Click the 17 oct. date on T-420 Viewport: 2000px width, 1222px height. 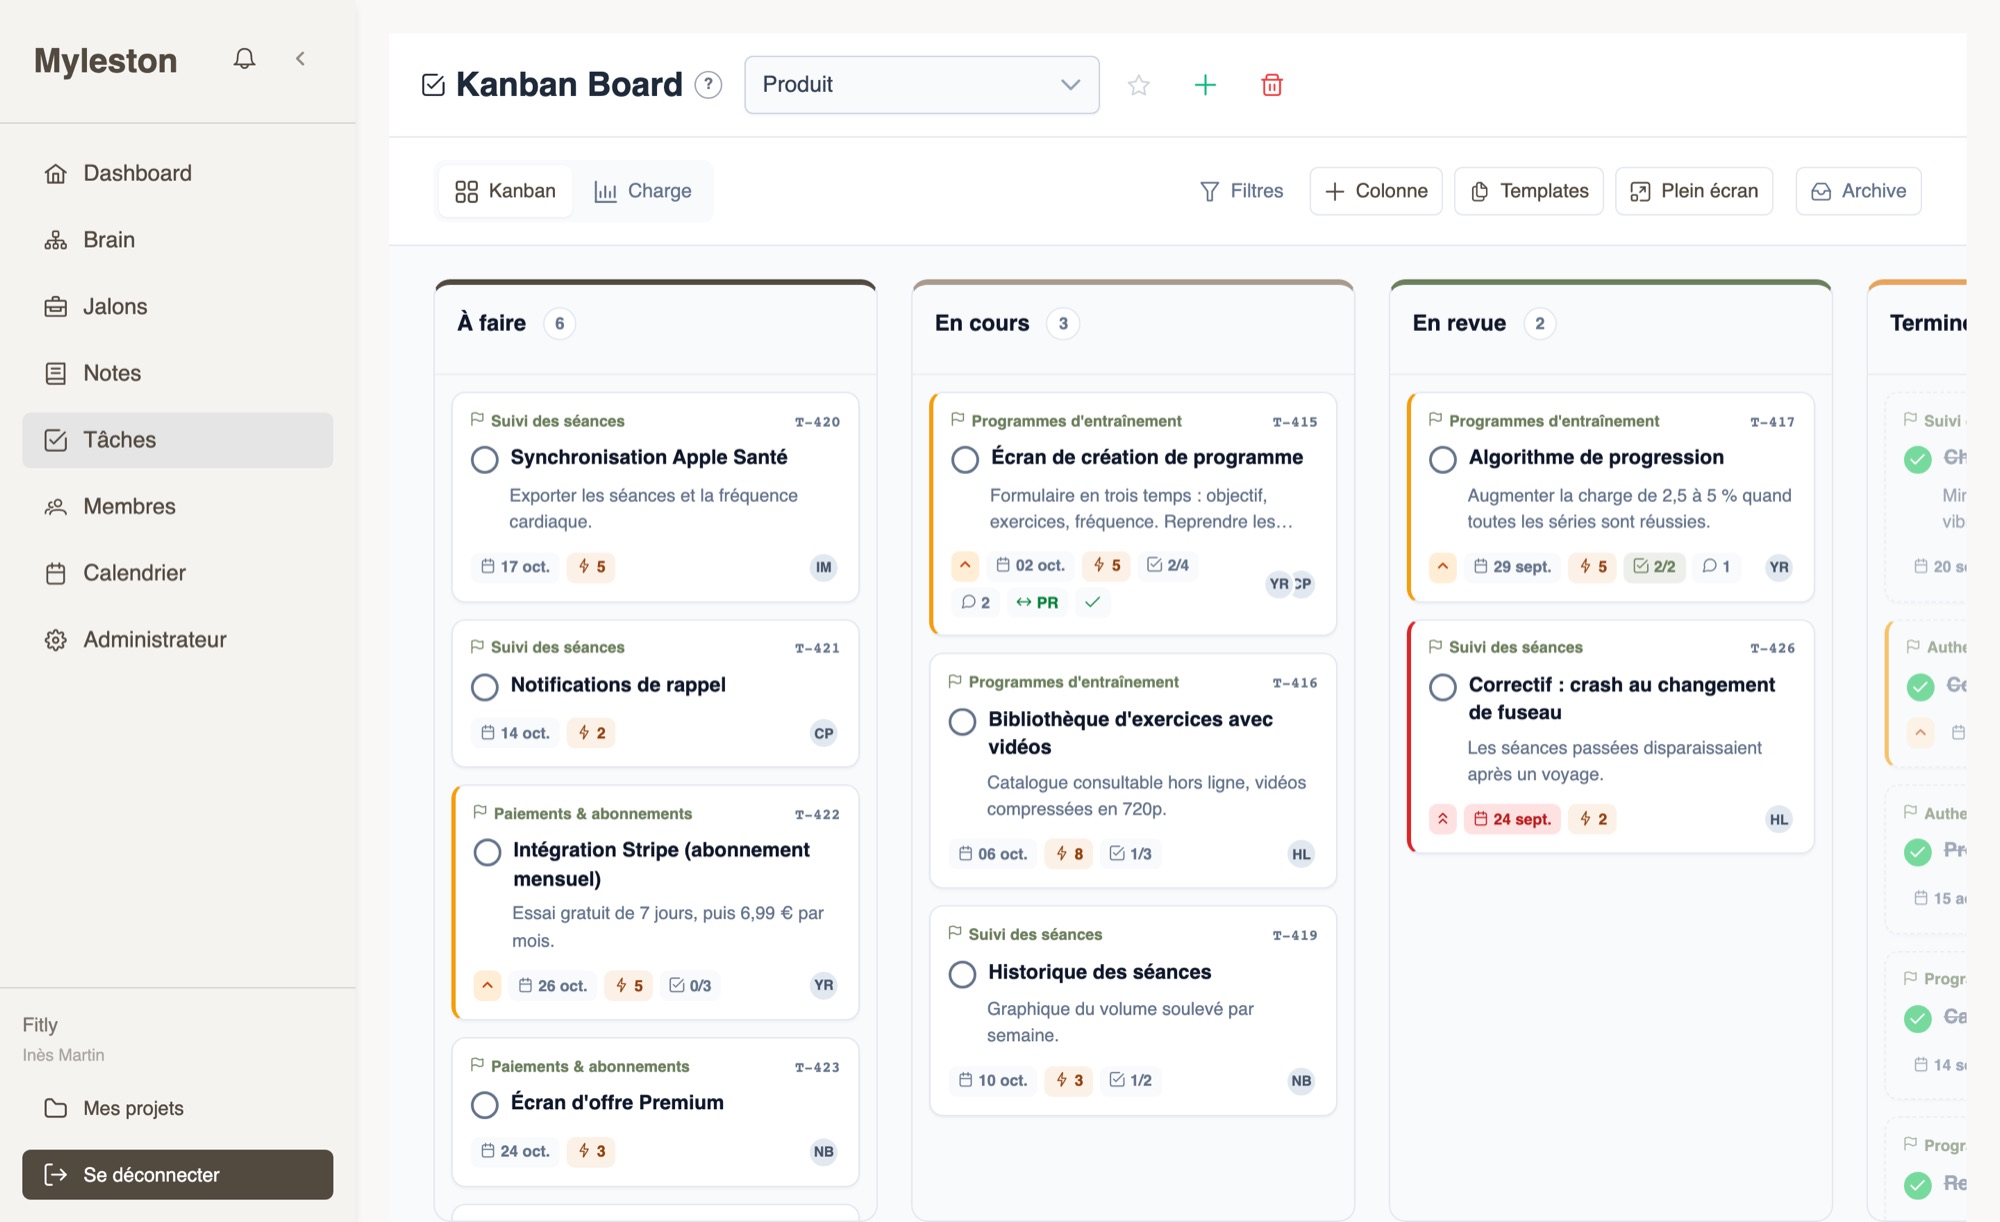point(515,567)
